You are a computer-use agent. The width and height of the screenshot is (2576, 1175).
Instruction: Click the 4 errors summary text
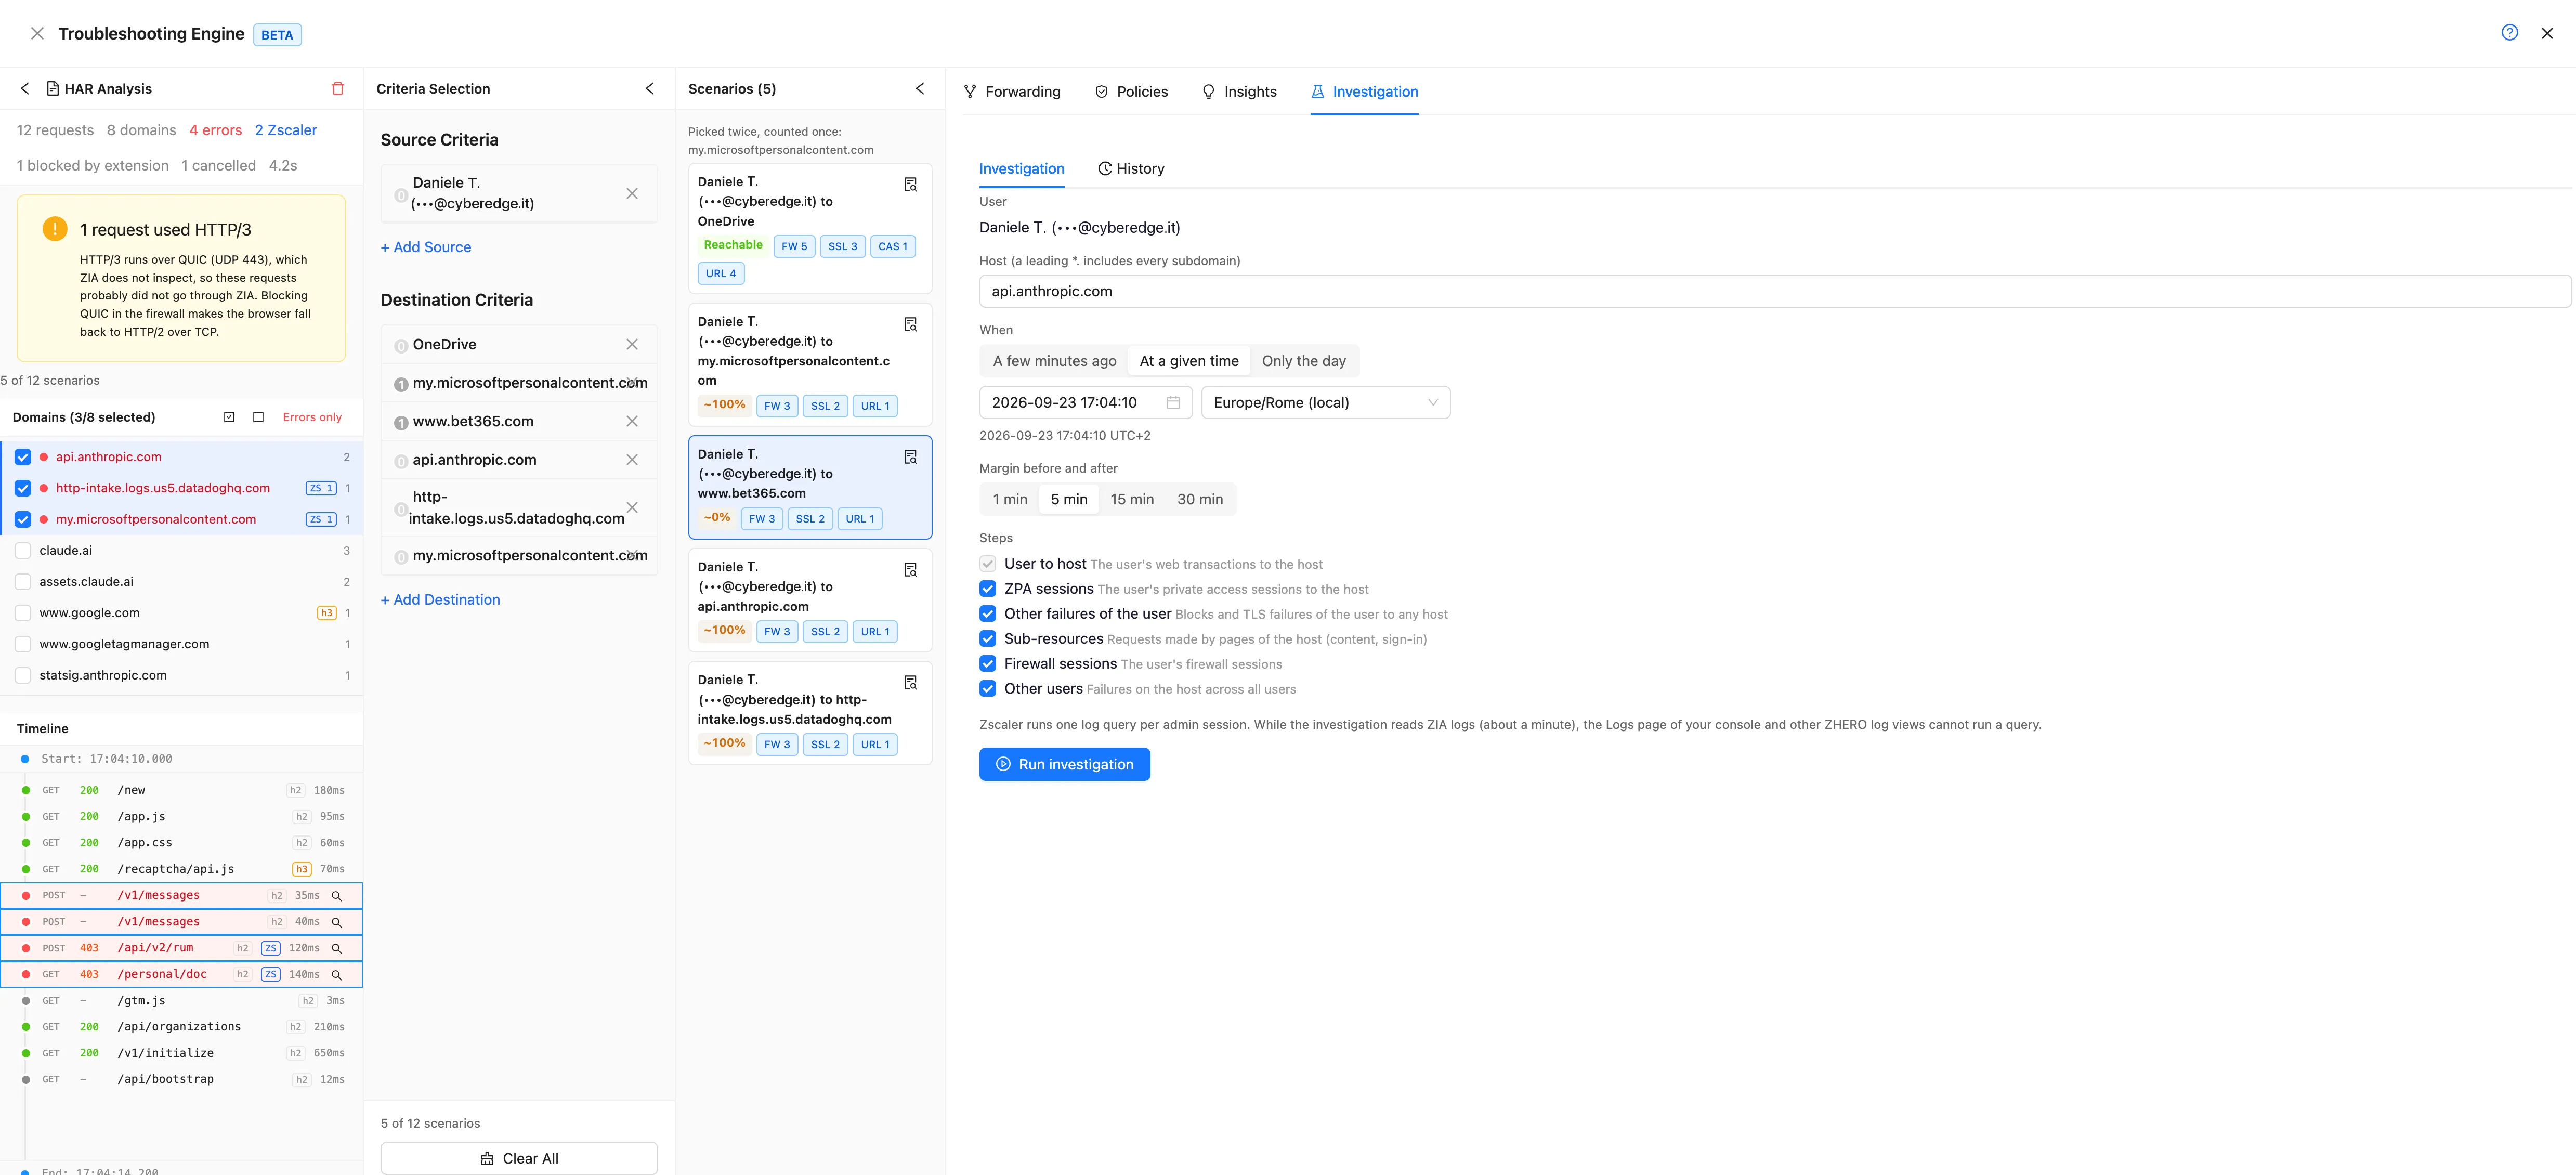[x=216, y=130]
